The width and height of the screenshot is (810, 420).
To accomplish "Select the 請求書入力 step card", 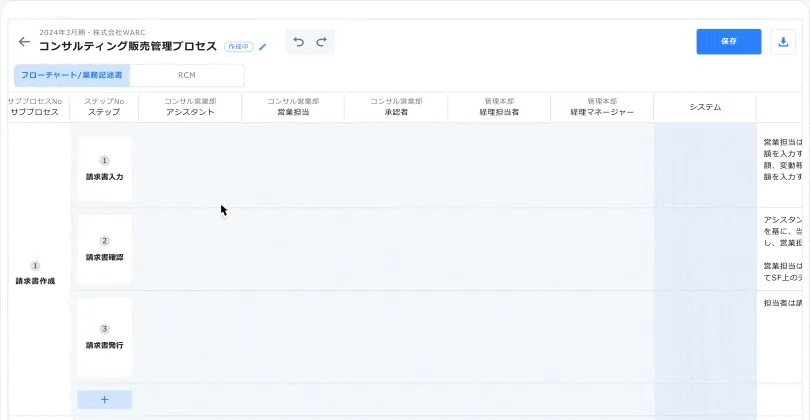I will [105, 169].
